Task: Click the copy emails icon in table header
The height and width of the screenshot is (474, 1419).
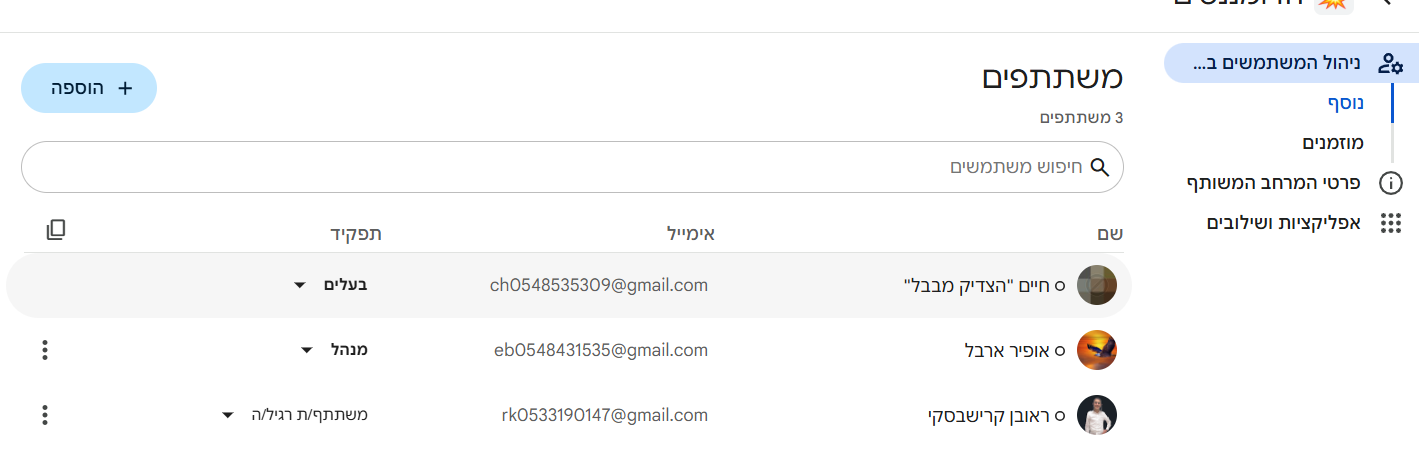Action: [56, 231]
